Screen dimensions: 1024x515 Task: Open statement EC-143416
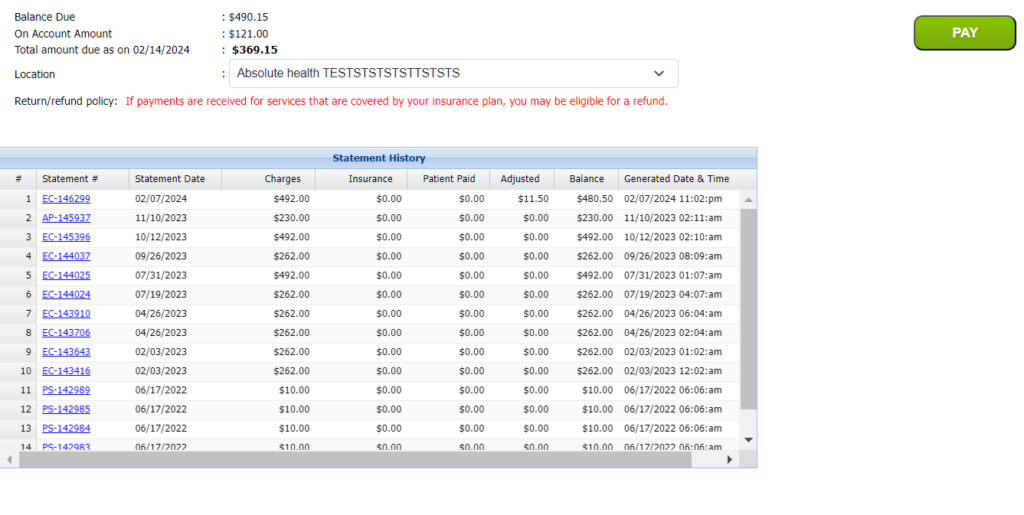[x=66, y=371]
